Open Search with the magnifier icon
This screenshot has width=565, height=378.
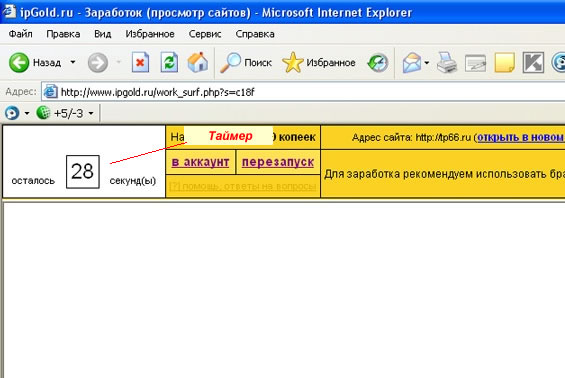click(230, 63)
